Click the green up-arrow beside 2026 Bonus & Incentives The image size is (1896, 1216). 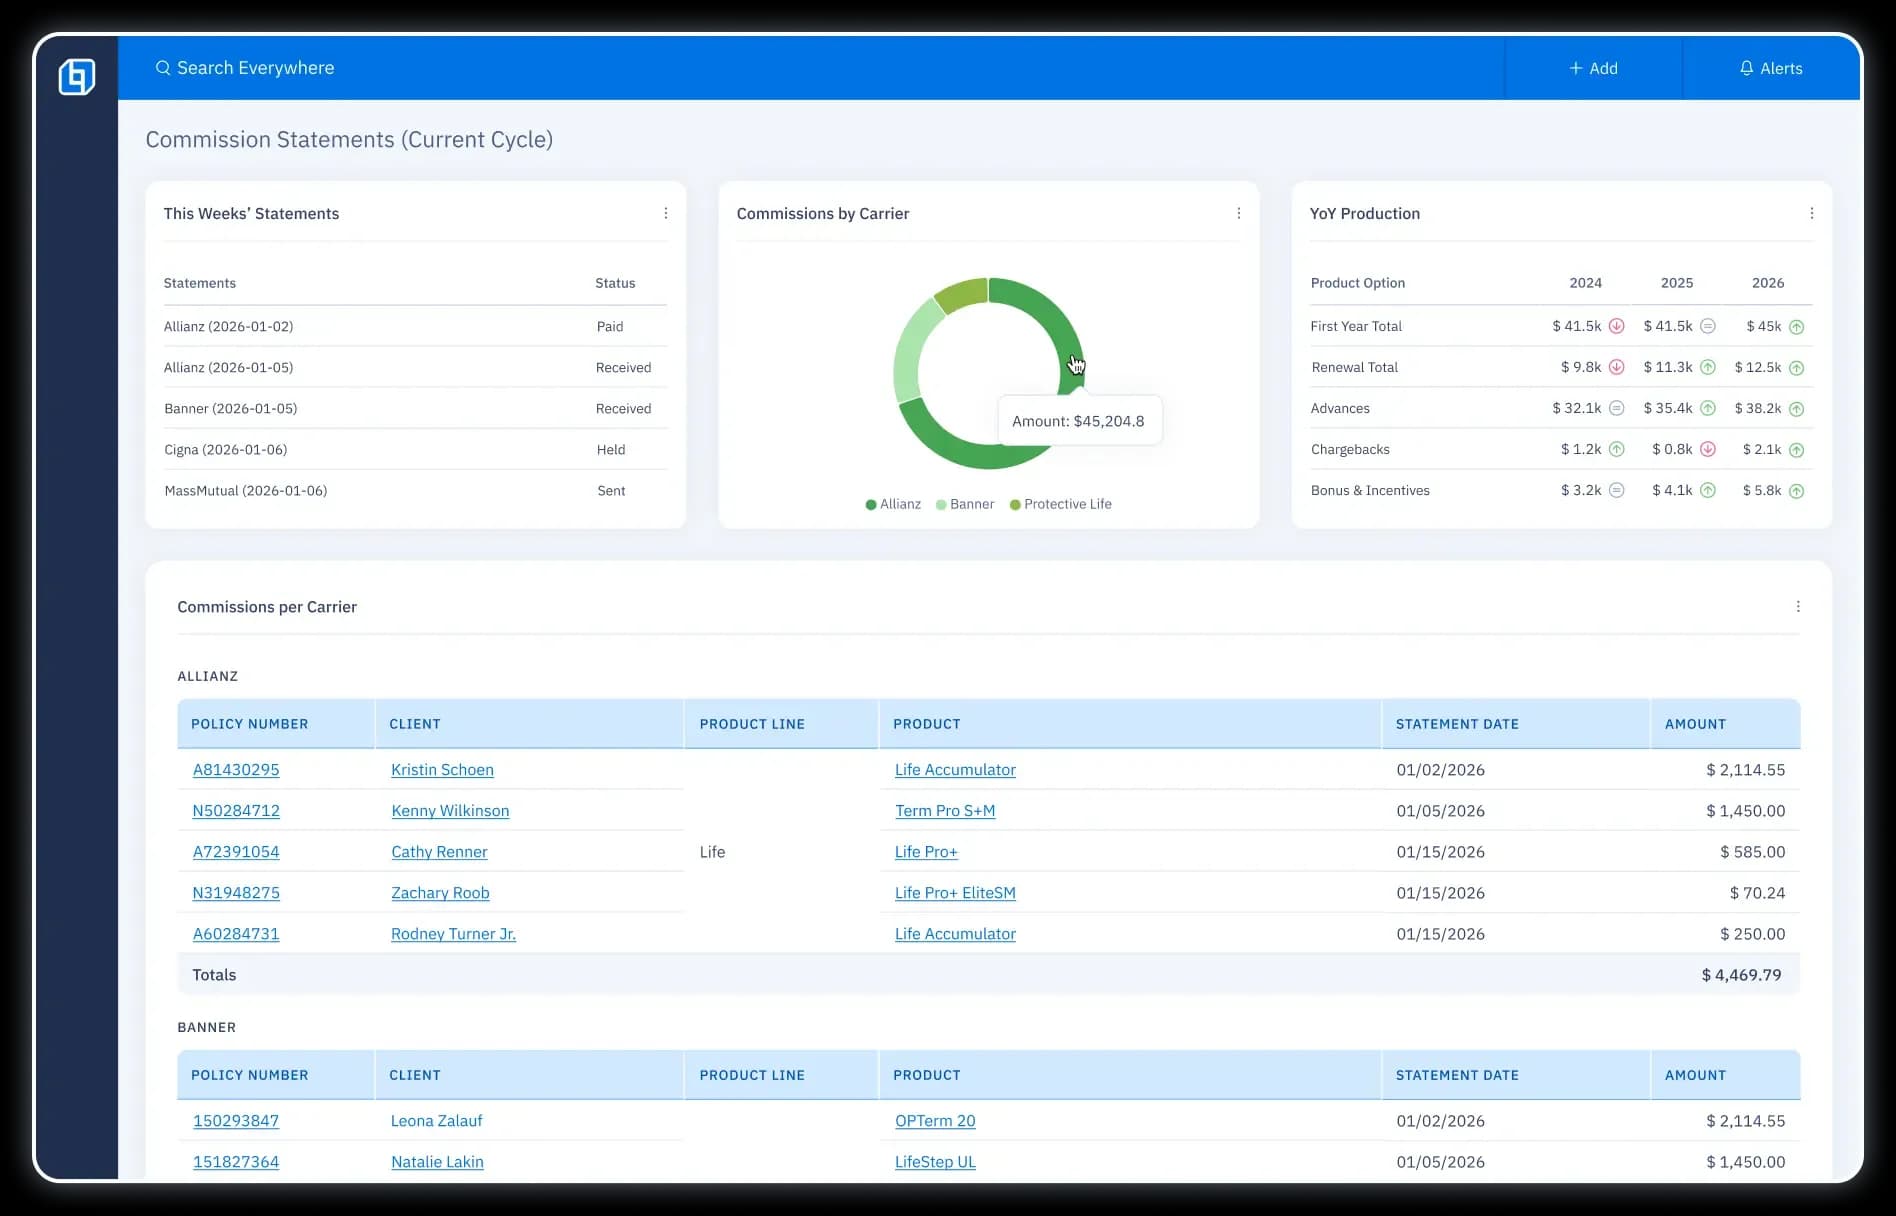pyautogui.click(x=1796, y=491)
